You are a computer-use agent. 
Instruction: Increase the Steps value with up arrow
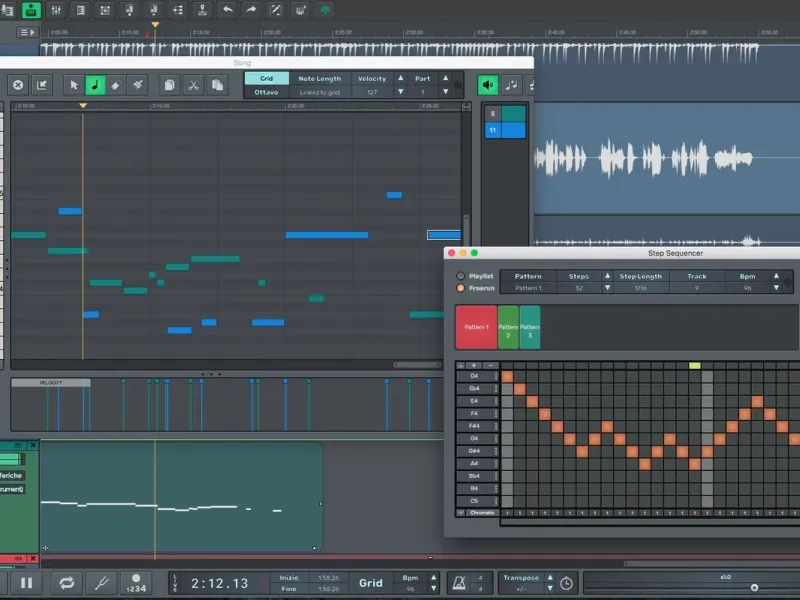(x=607, y=276)
